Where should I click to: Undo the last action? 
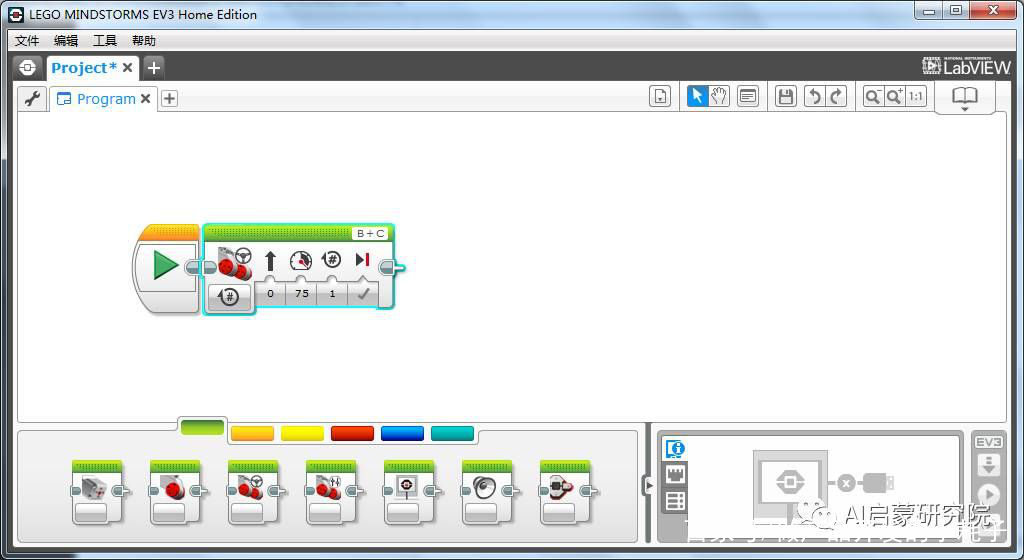tap(814, 97)
